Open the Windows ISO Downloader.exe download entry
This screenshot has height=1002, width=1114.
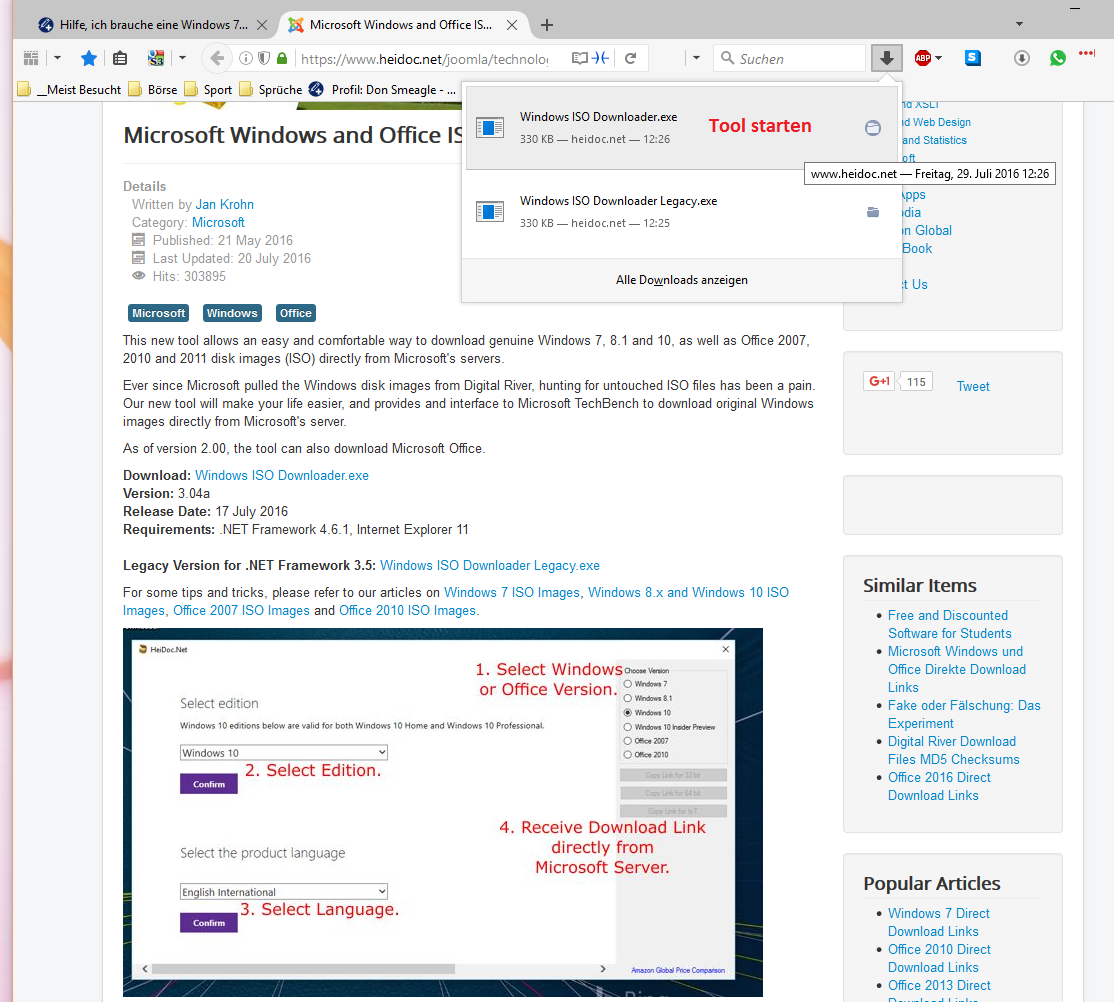[681, 128]
